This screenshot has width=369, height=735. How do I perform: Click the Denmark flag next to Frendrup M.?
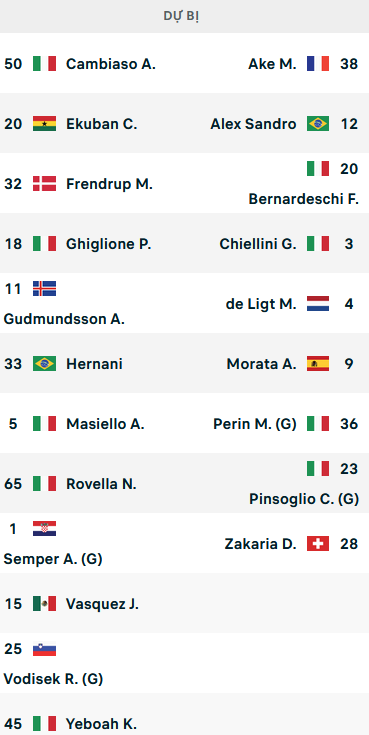click(x=45, y=184)
